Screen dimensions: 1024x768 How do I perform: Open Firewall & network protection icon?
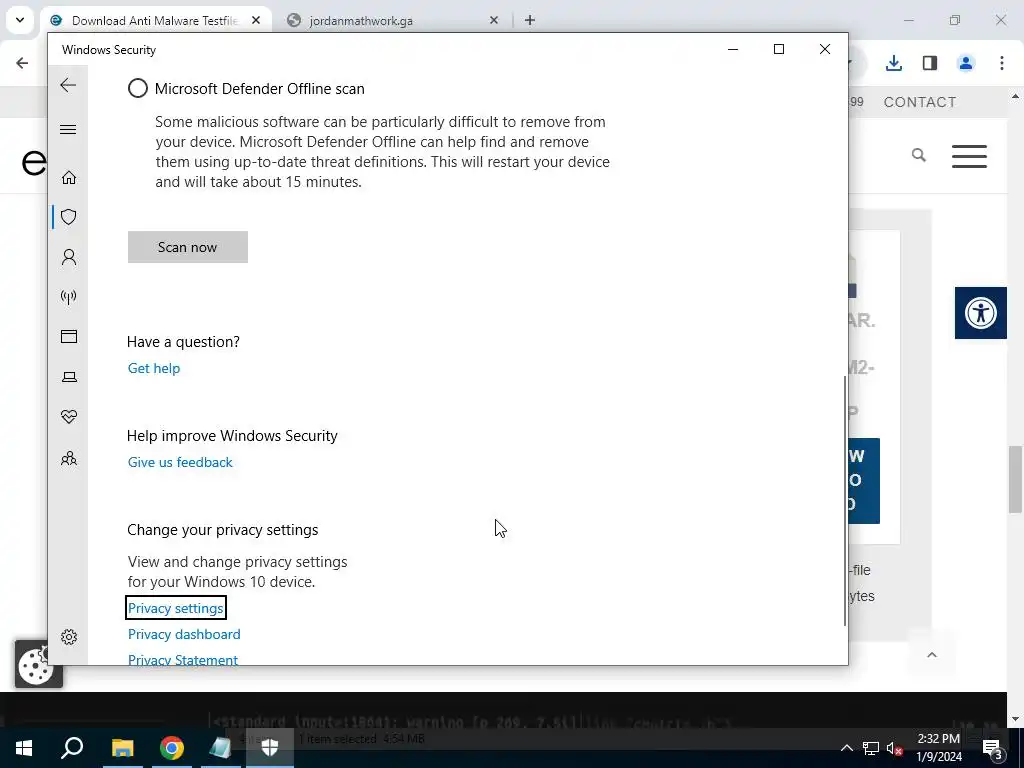pyautogui.click(x=69, y=297)
